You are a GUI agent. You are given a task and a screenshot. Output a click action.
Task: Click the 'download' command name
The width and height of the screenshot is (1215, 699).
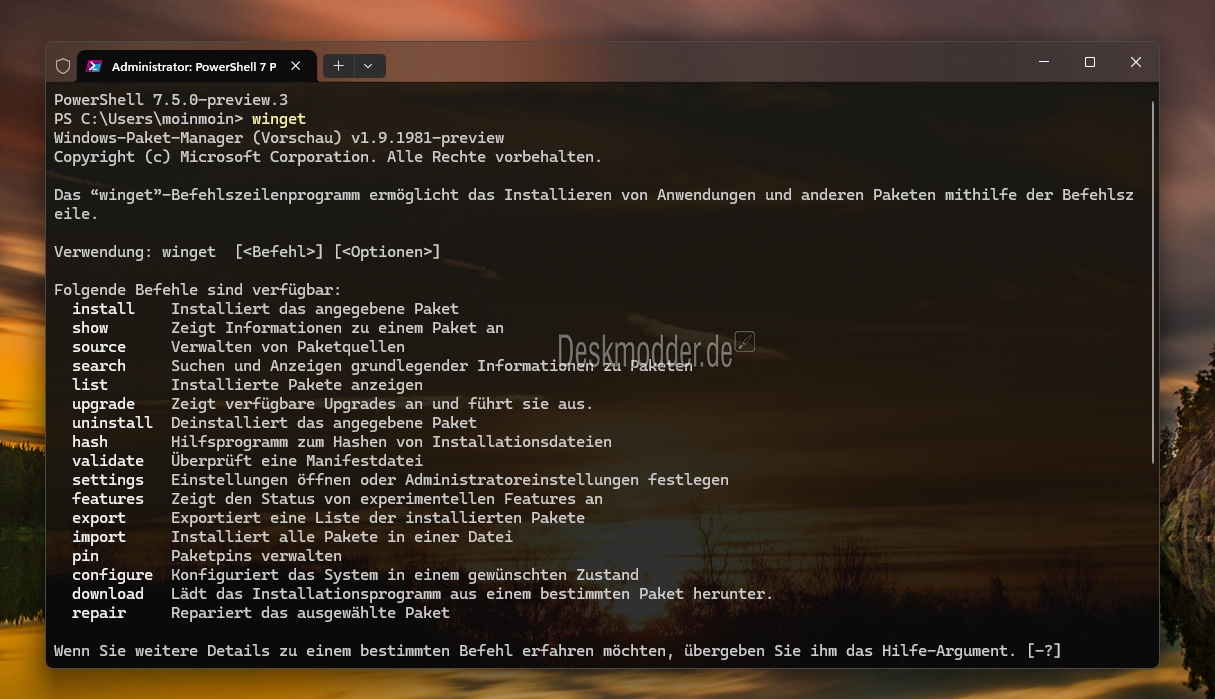pos(108,594)
